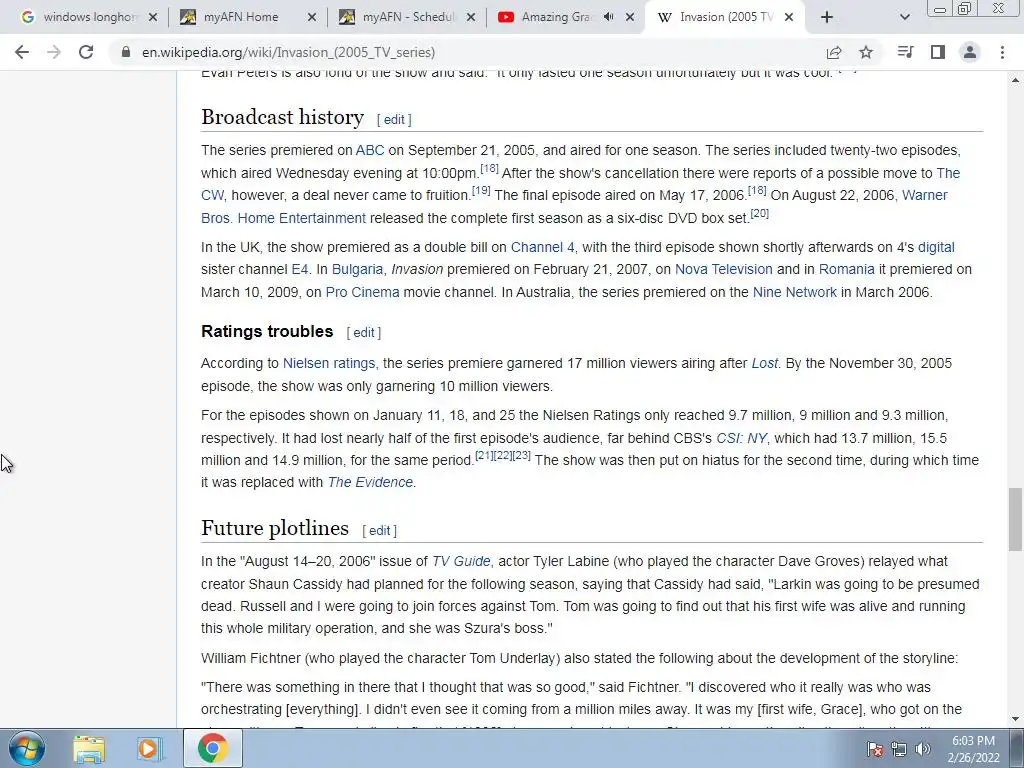Jump to citation 20
Image resolution: width=1024 pixels, height=768 pixels.
[x=760, y=214]
